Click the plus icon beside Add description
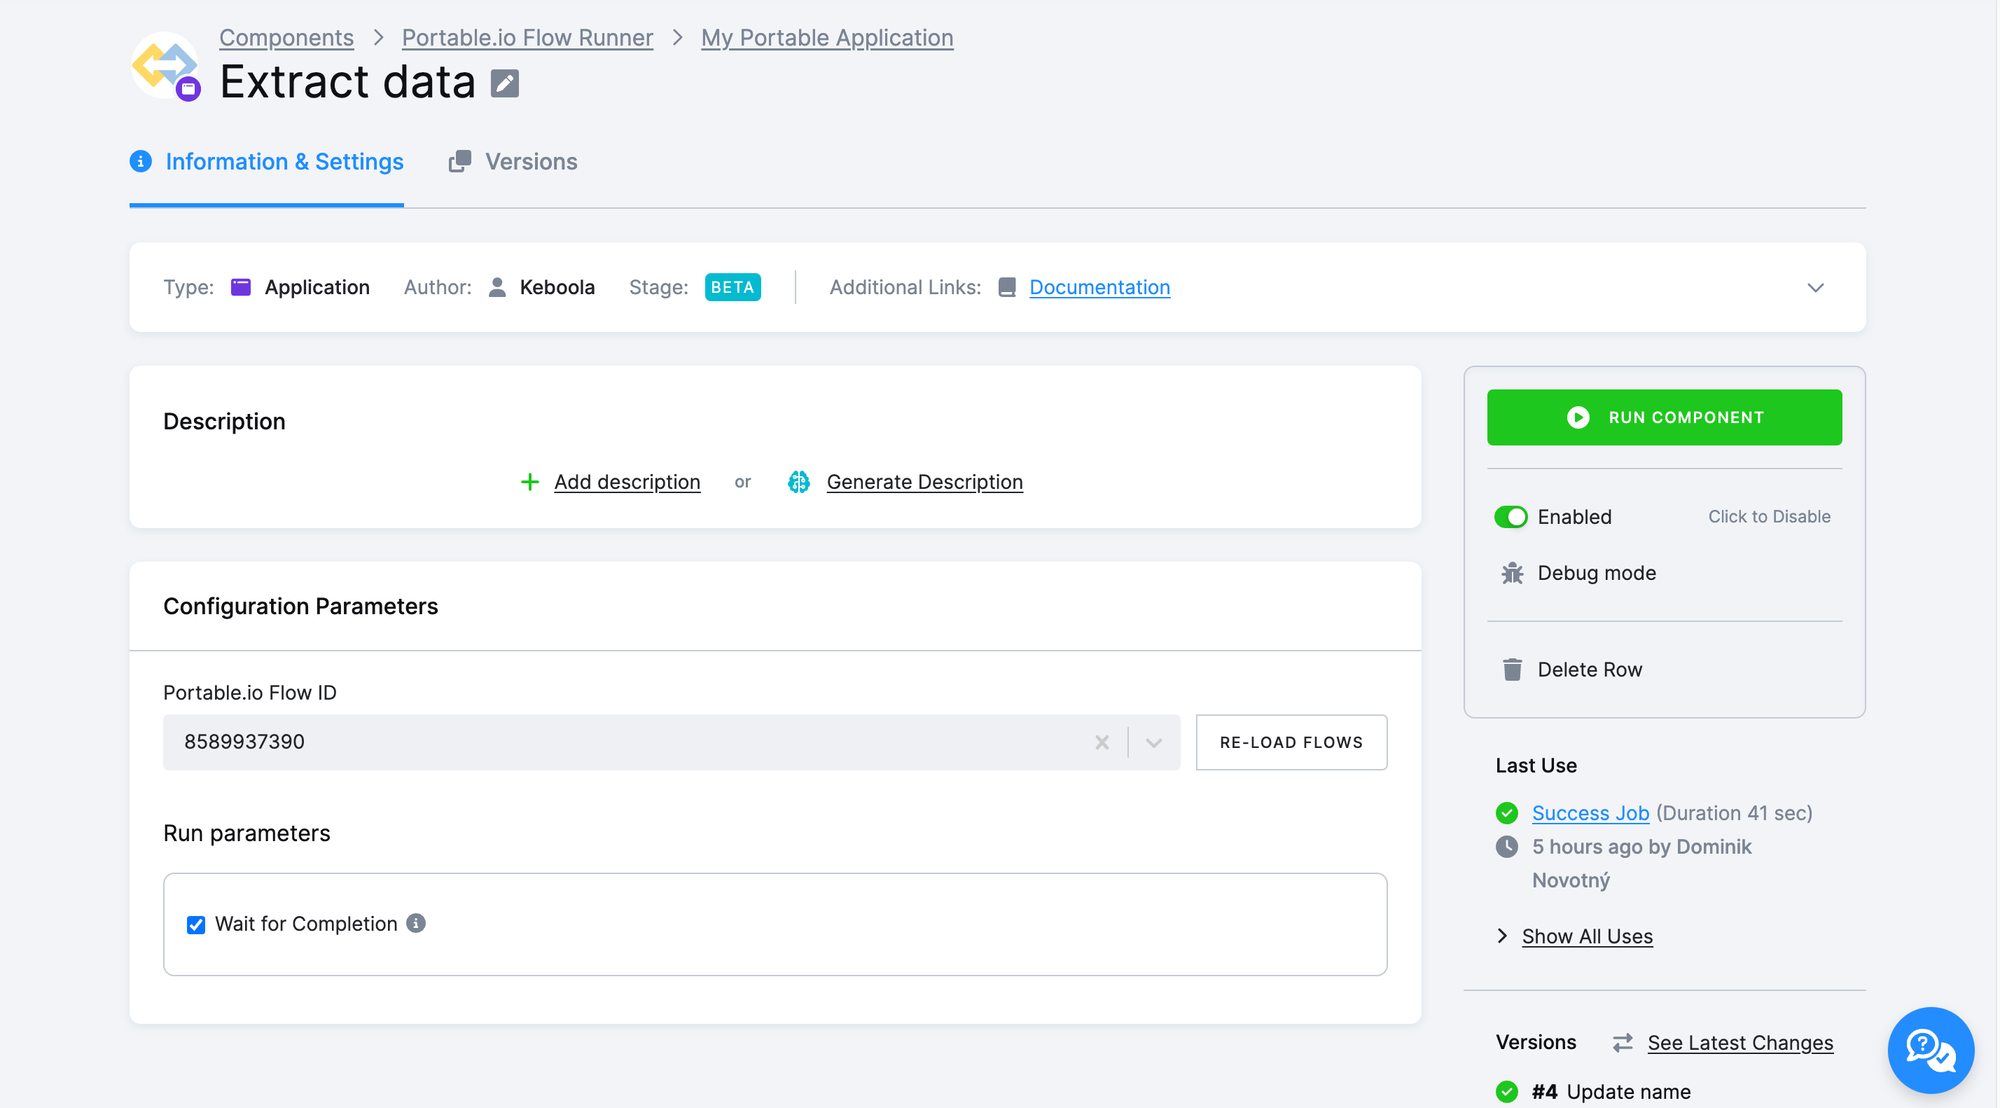 pos(529,481)
